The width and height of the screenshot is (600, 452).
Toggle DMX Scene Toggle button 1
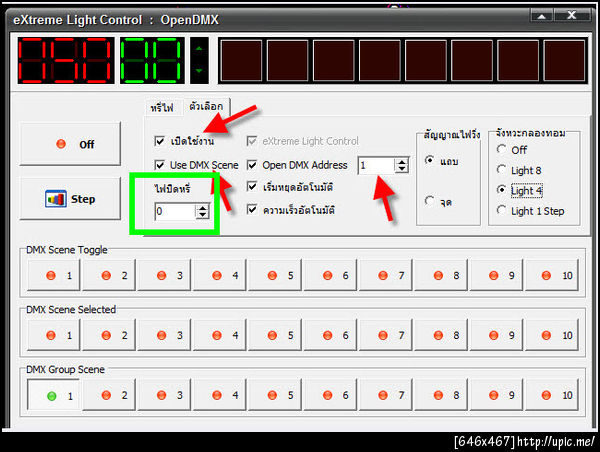pos(54,275)
